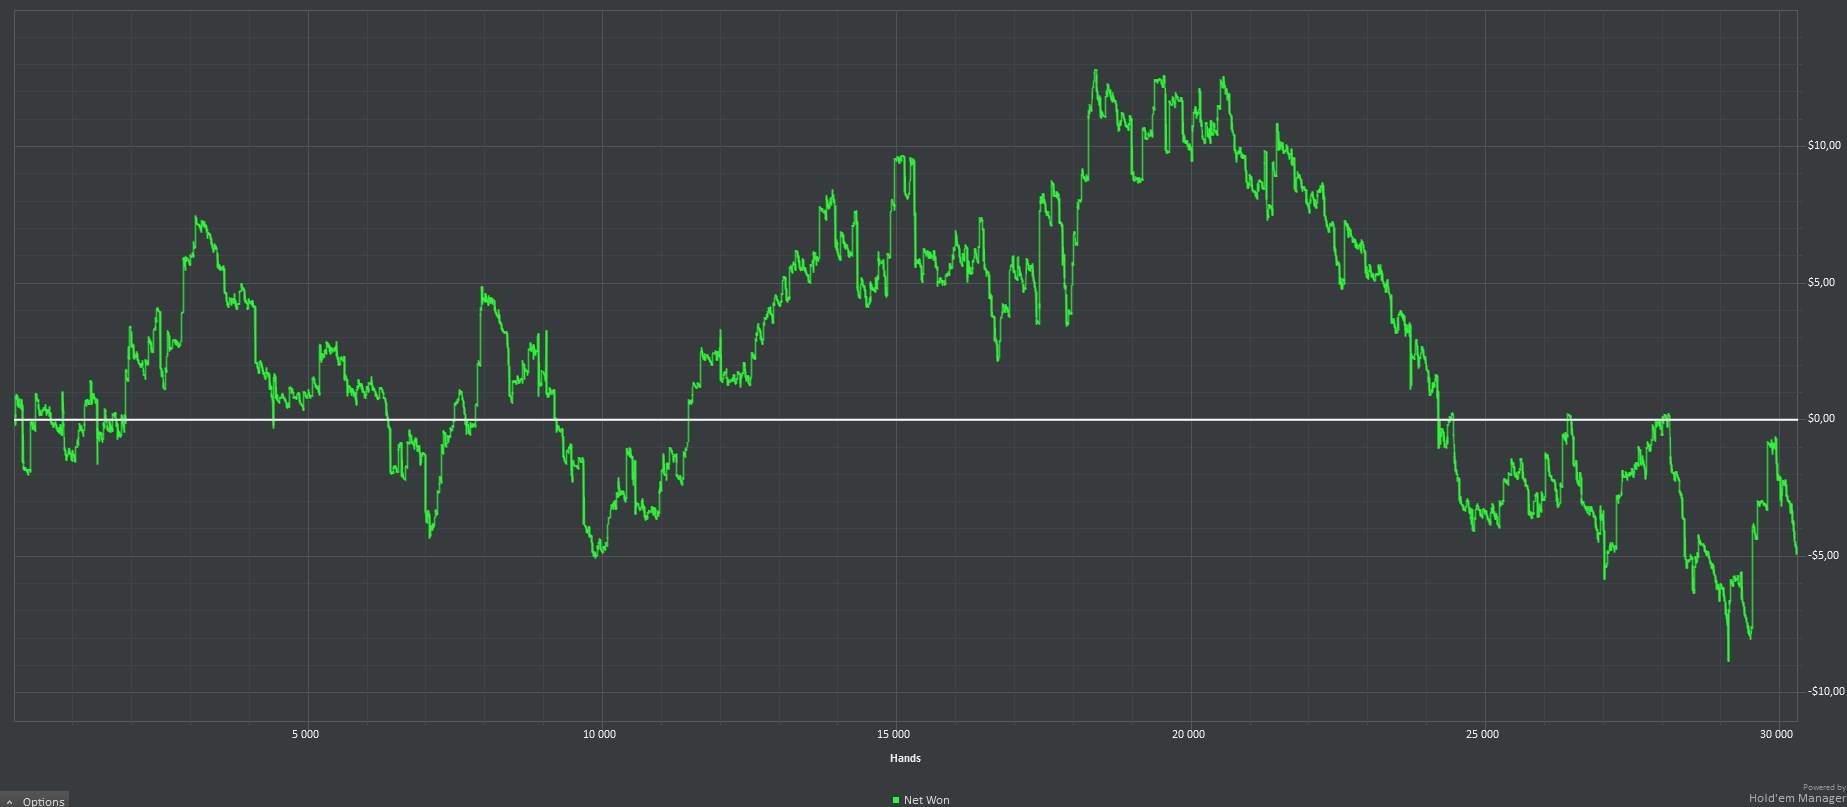Select the $0,00 y-axis label
1847x807 pixels.
[x=1824, y=419]
